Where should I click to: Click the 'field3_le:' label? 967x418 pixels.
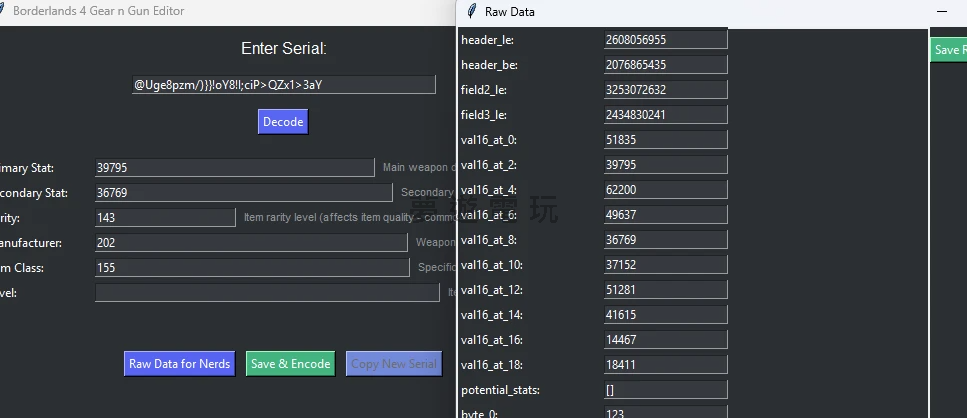pyautogui.click(x=484, y=115)
